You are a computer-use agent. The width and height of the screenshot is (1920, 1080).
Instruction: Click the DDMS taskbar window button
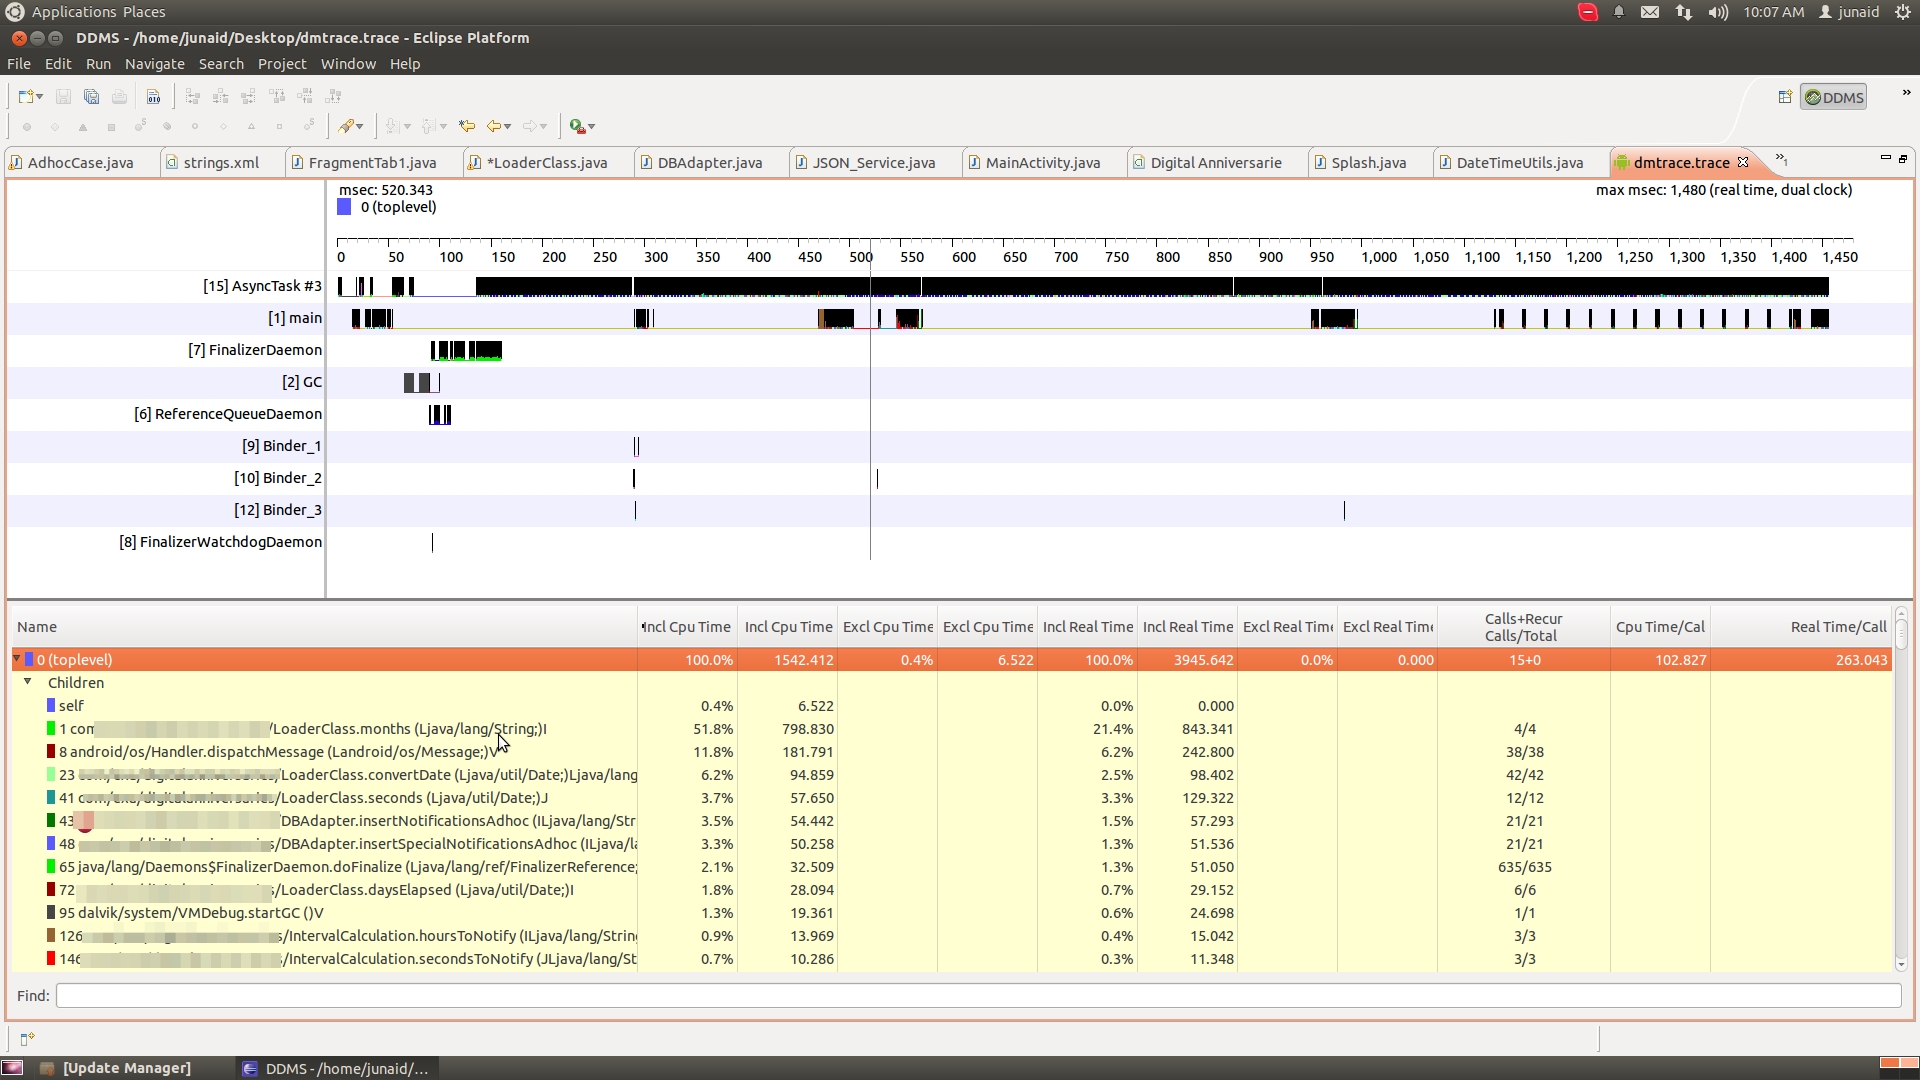pyautogui.click(x=336, y=1068)
